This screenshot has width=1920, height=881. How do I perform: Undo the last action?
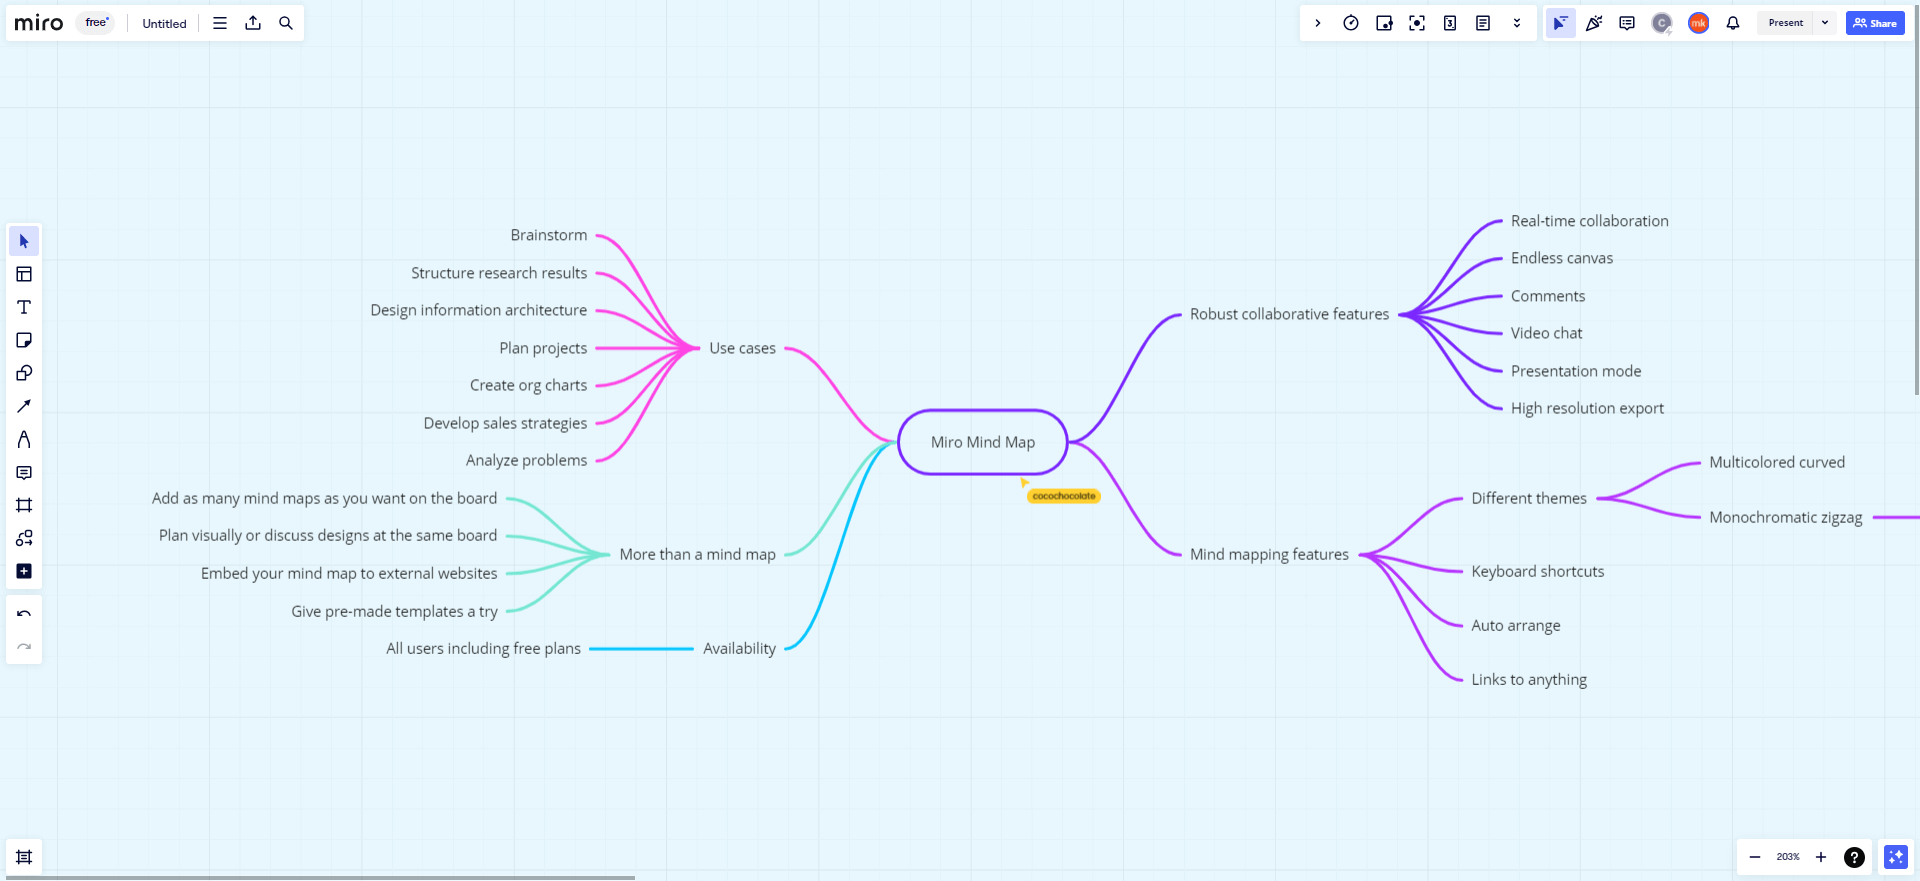pyautogui.click(x=24, y=614)
